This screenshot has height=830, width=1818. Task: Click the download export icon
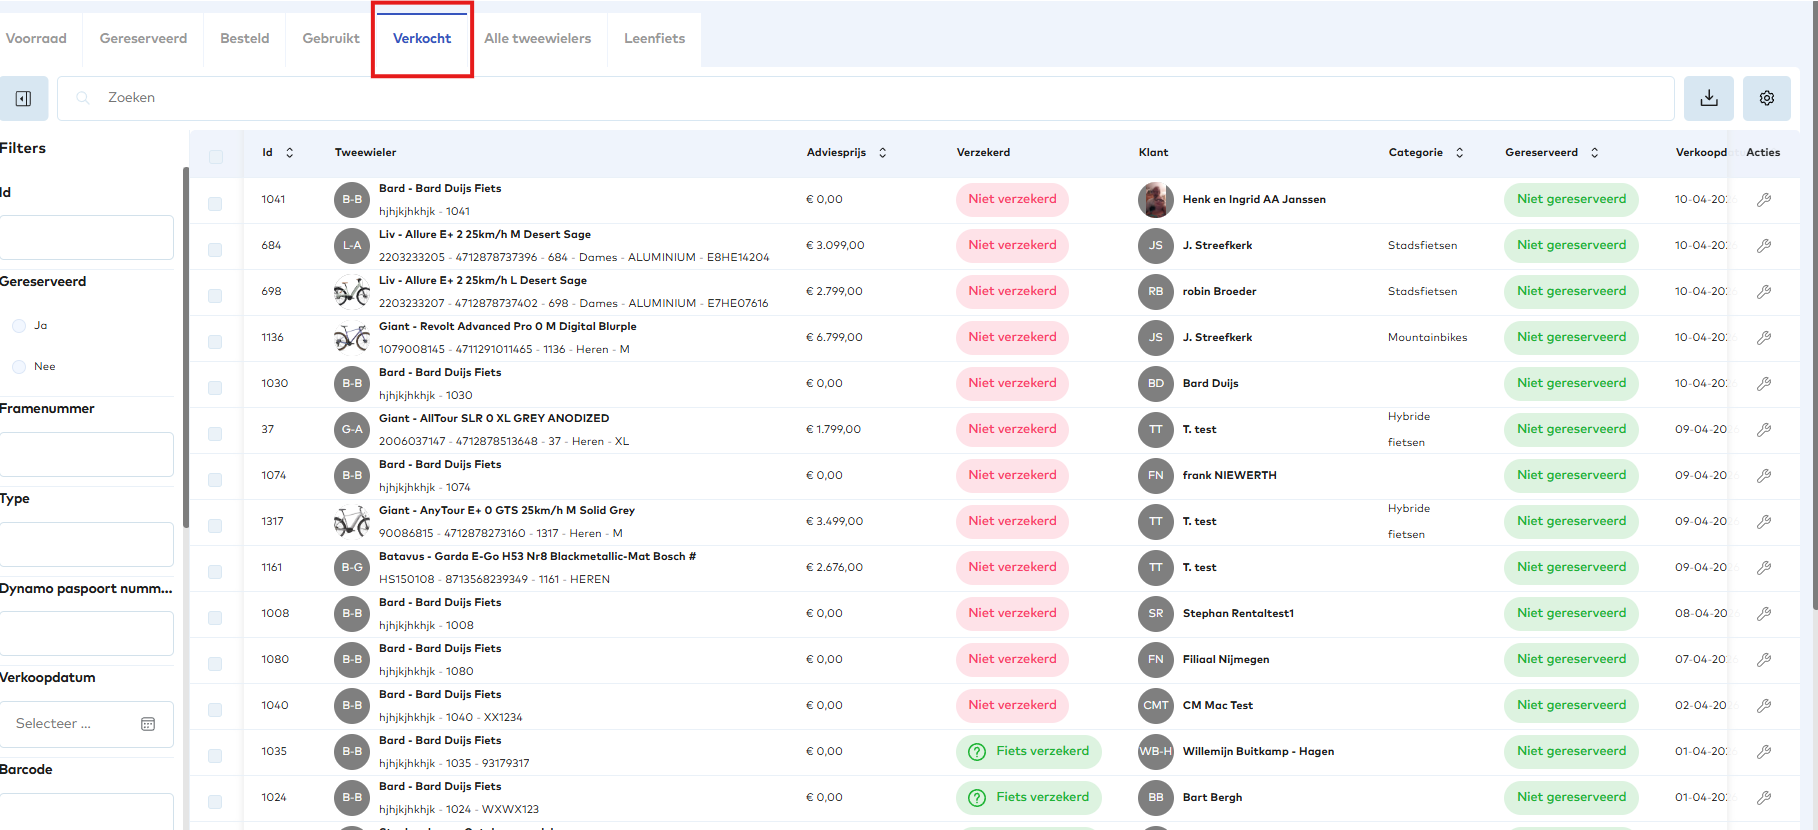click(x=1708, y=98)
